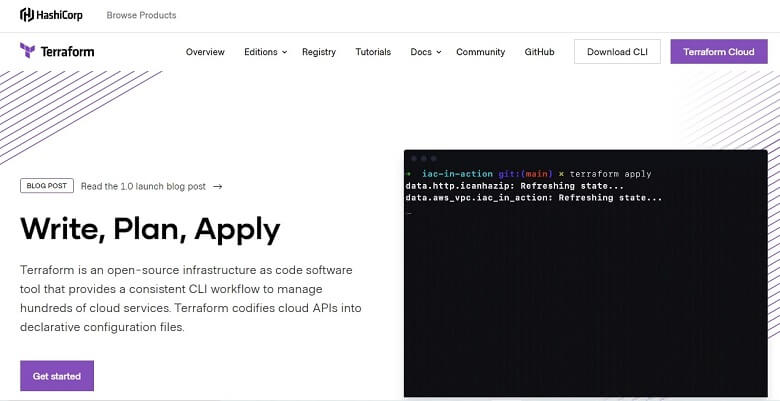
Task: Click the Terraform Cloud button
Action: pyautogui.click(x=719, y=52)
